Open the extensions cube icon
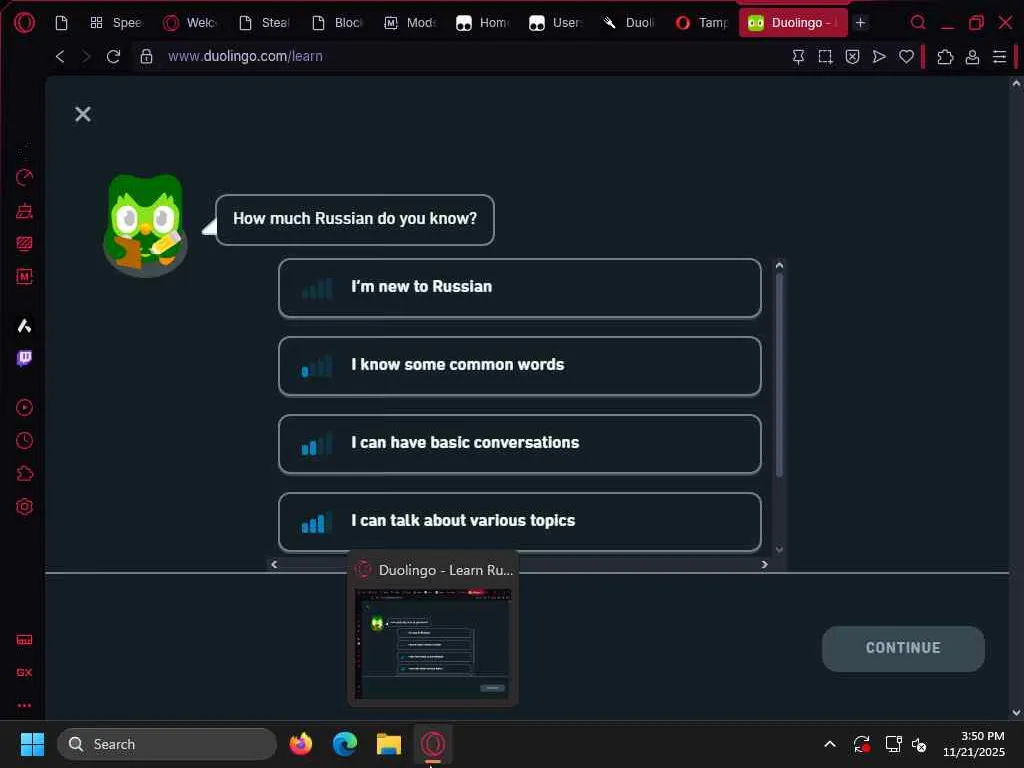 pos(945,57)
